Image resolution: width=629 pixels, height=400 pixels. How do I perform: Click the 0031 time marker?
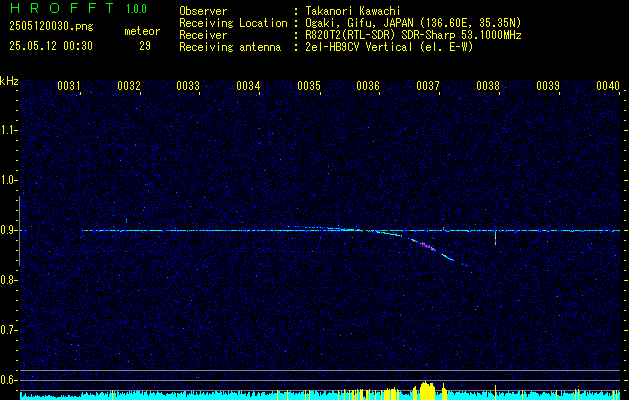click(69, 85)
